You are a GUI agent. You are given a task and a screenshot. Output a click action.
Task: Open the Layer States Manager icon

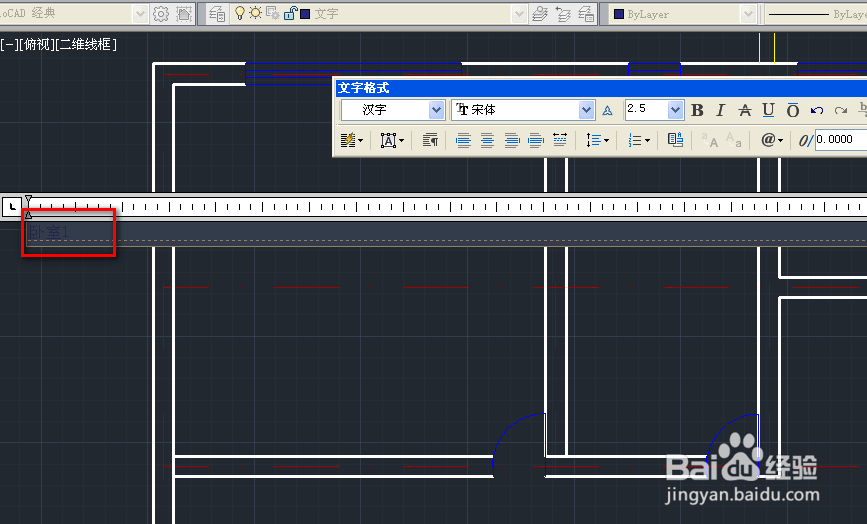586,14
